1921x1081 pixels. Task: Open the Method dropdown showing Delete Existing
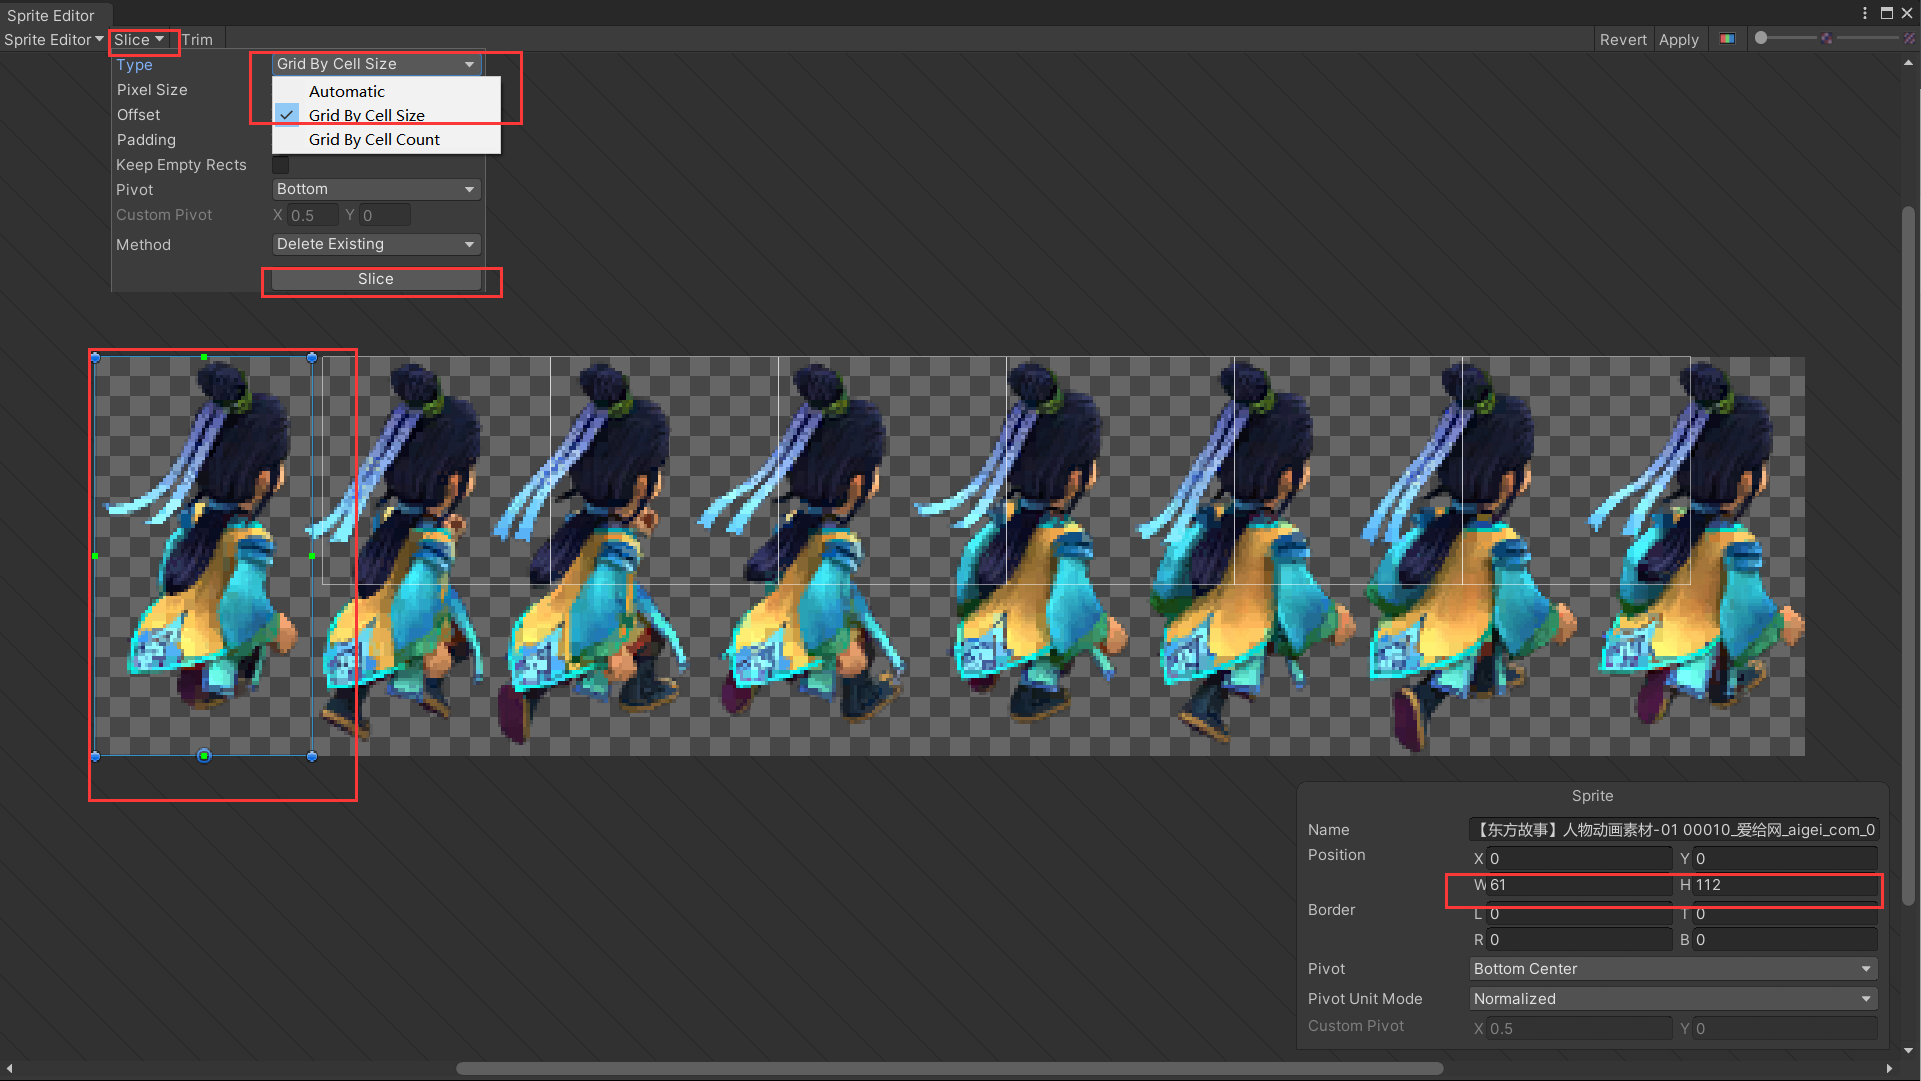(376, 244)
